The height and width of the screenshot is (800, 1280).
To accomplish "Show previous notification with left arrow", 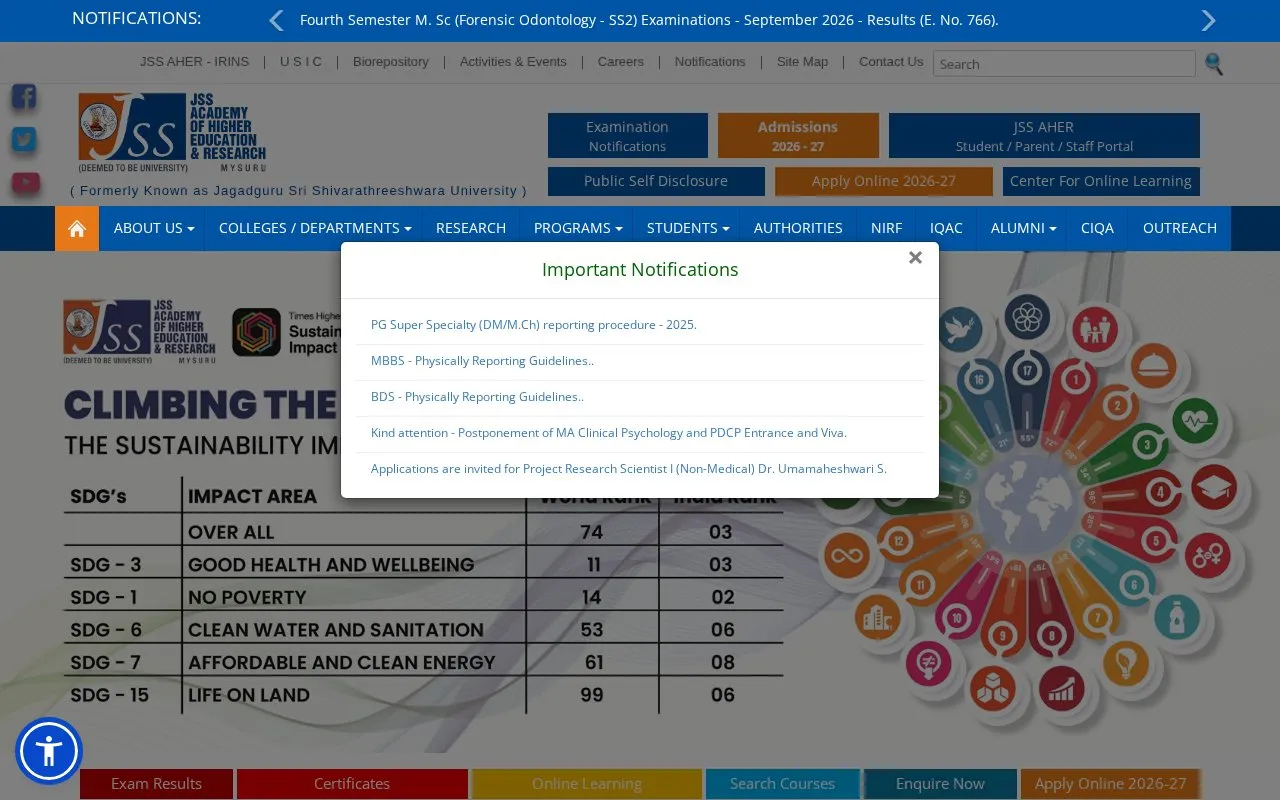I will coord(277,21).
